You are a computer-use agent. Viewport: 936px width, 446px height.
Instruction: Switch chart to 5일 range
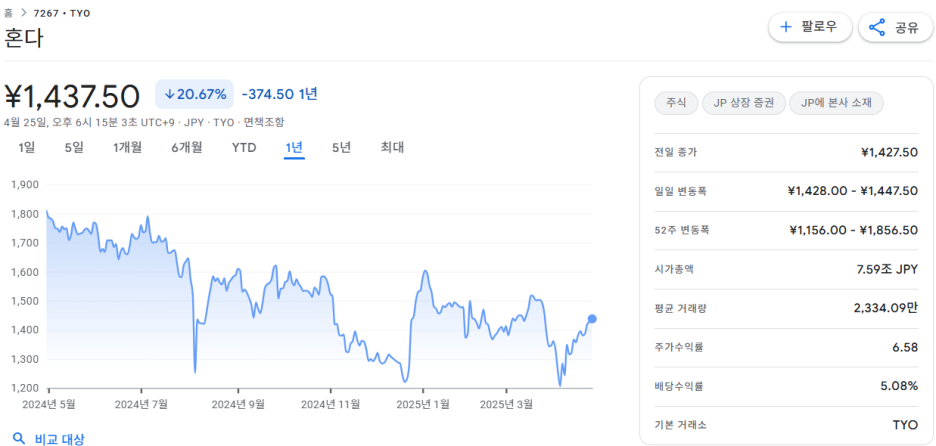pos(74,147)
